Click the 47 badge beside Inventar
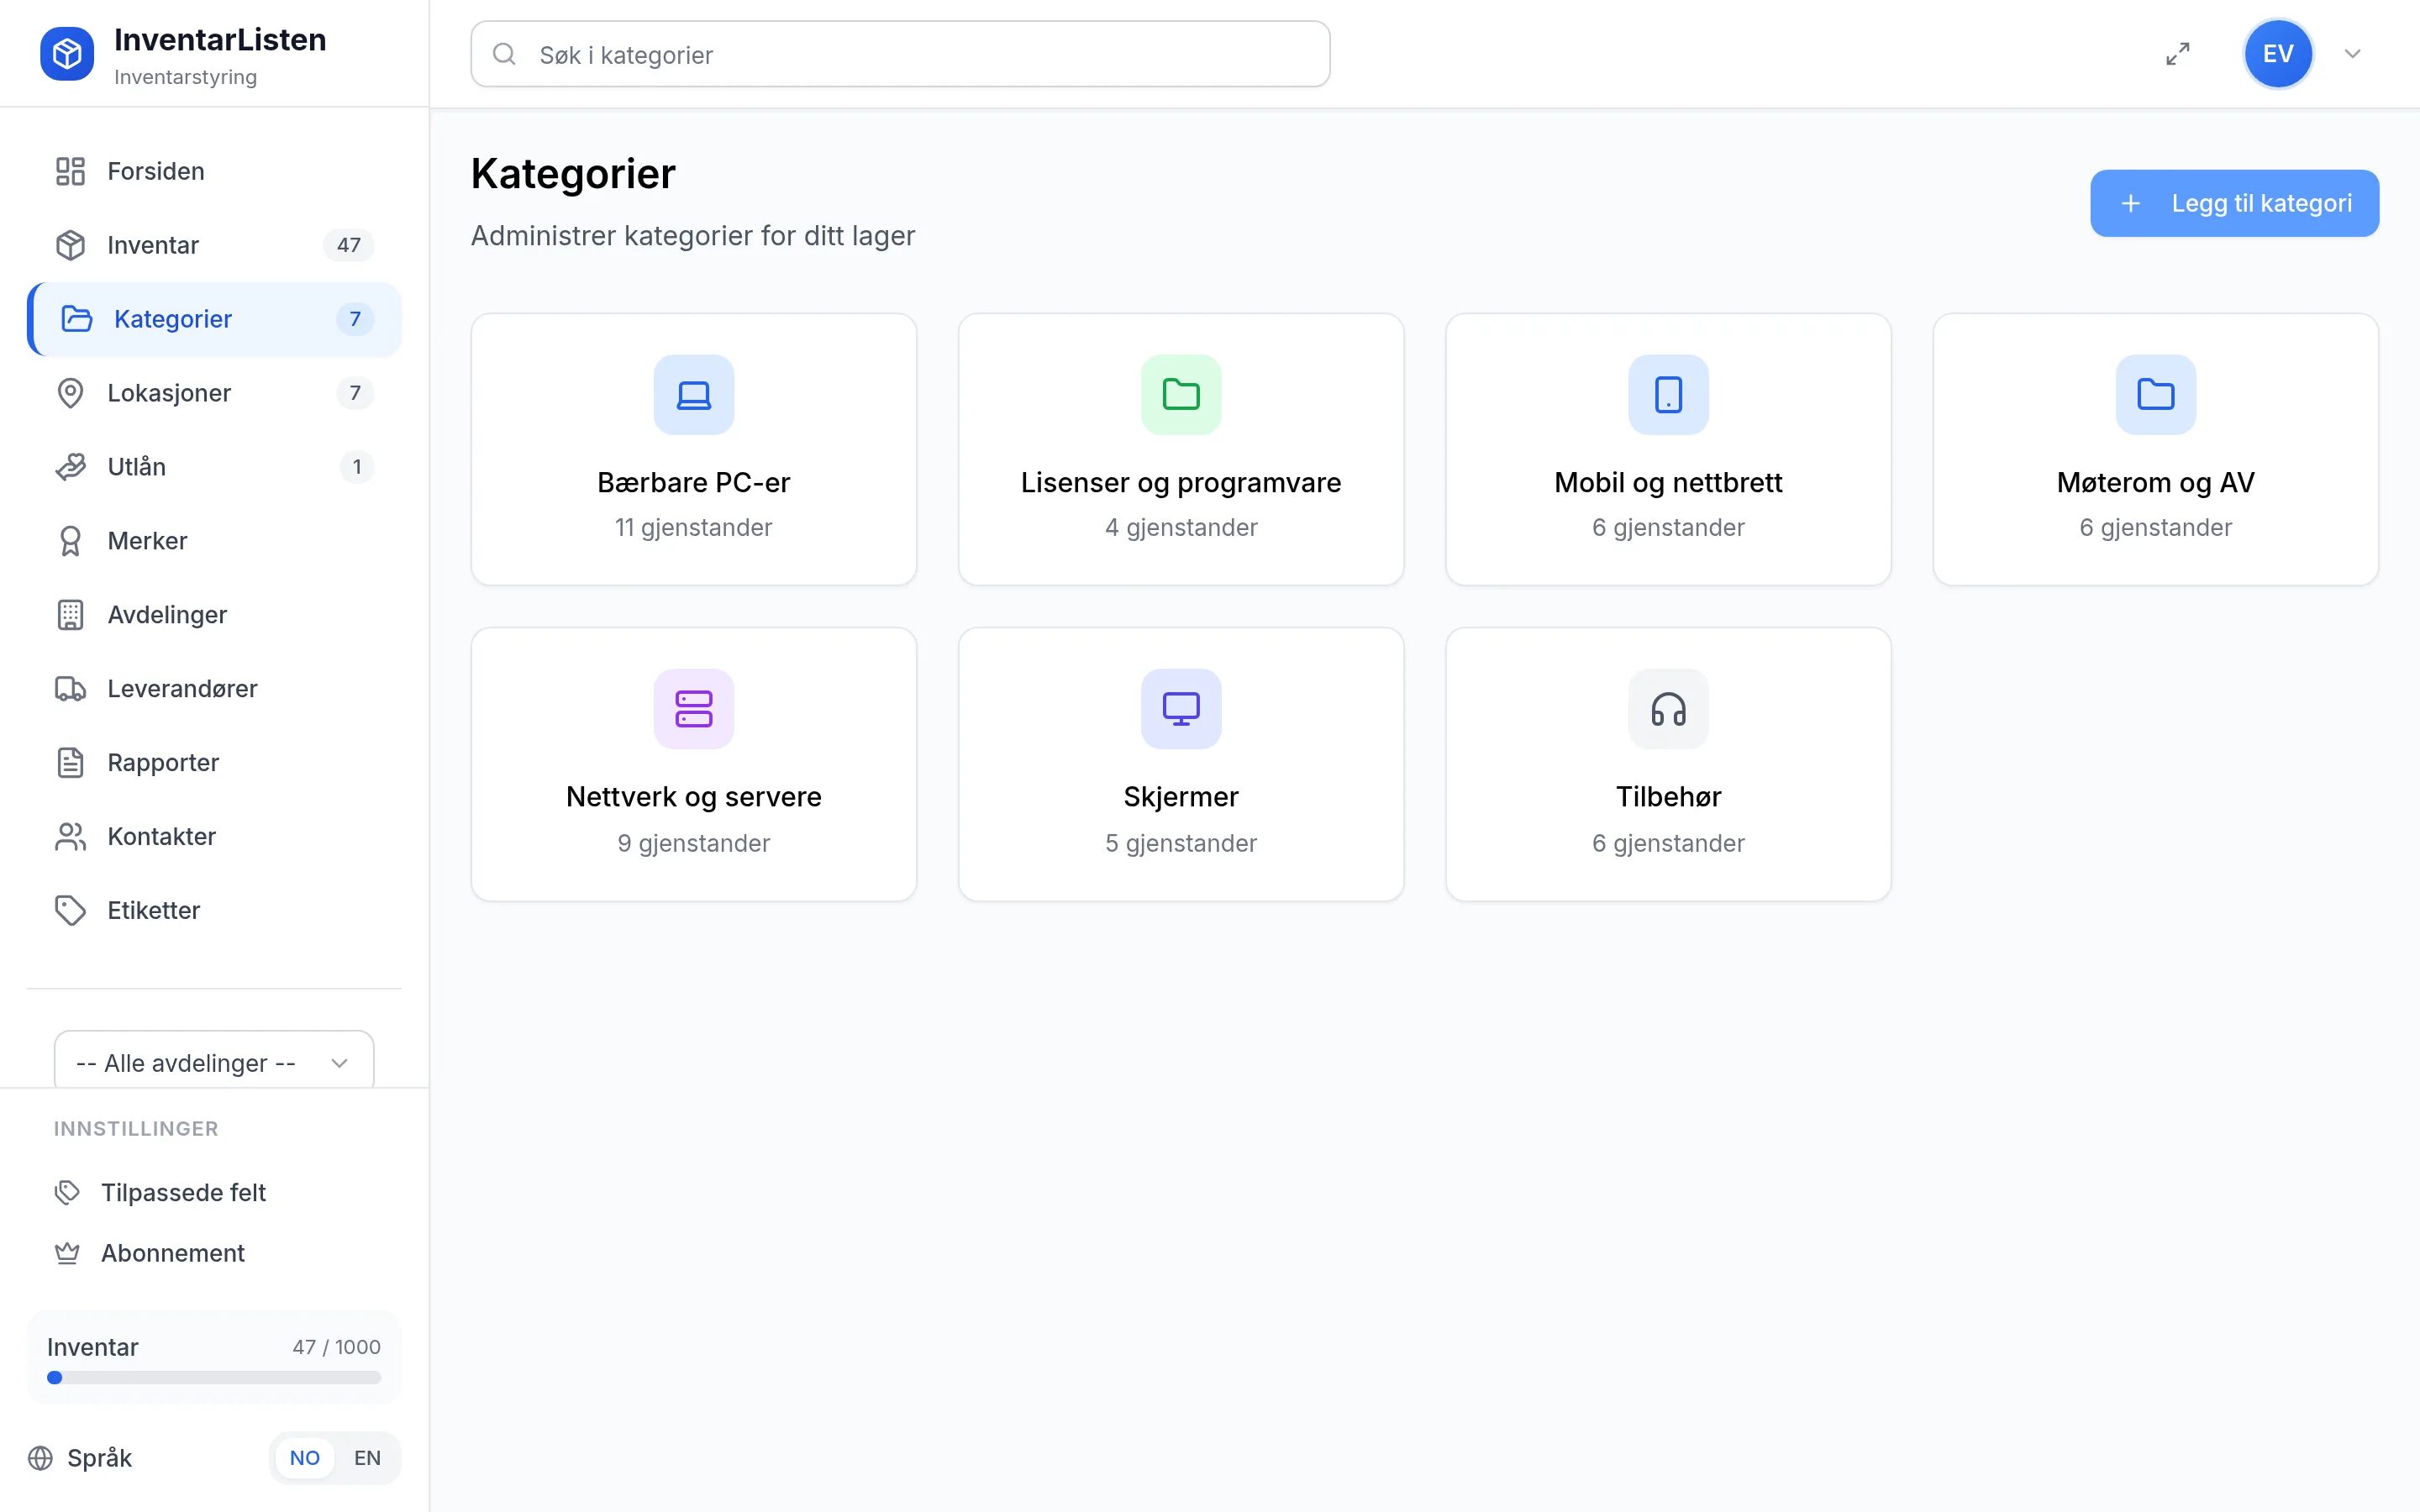 348,245
